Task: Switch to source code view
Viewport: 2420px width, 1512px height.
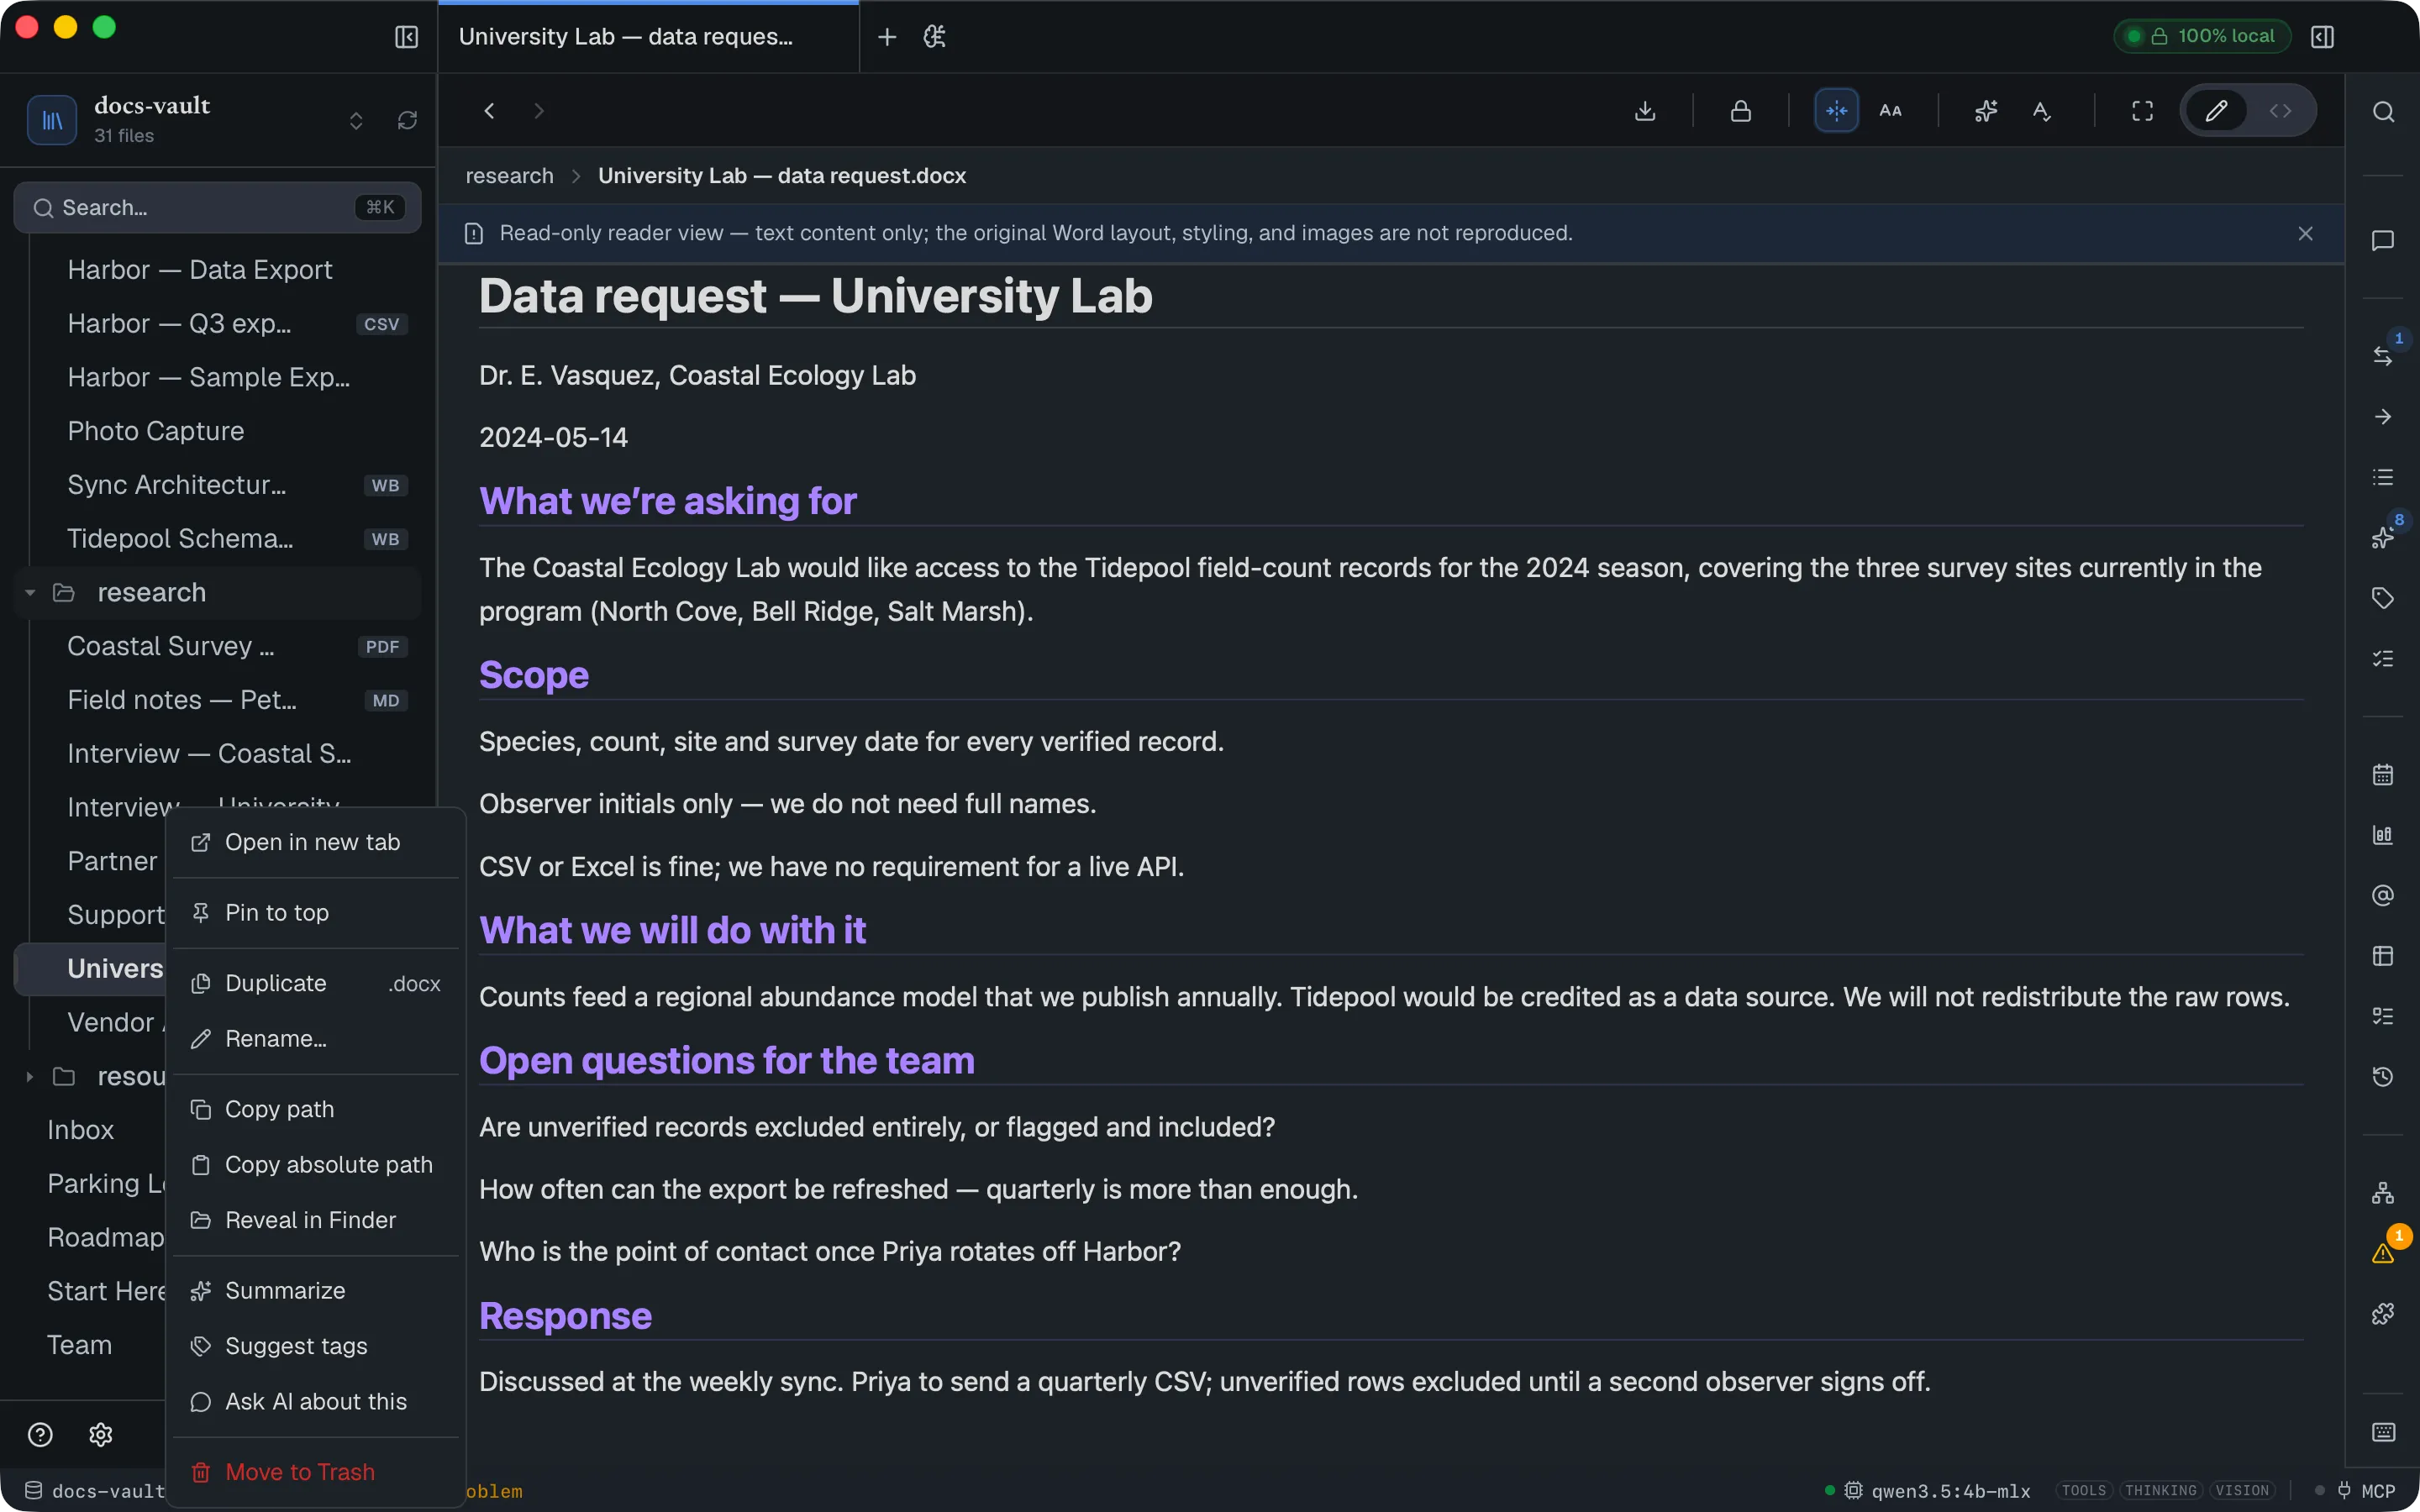Action: click(2280, 111)
